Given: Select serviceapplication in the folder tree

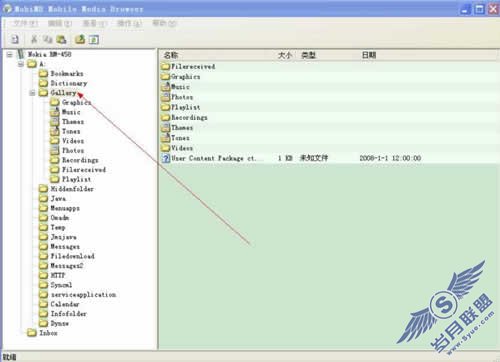Looking at the screenshot, I should [x=83, y=295].
